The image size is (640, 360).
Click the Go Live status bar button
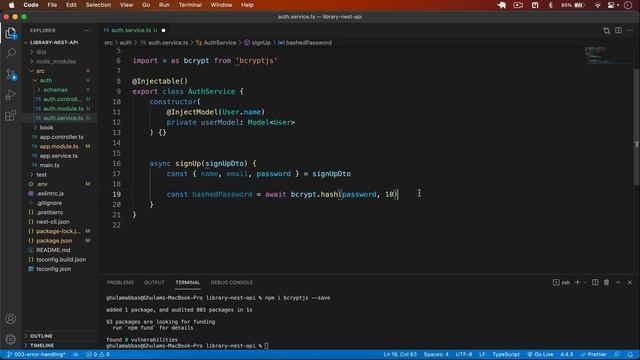540,354
